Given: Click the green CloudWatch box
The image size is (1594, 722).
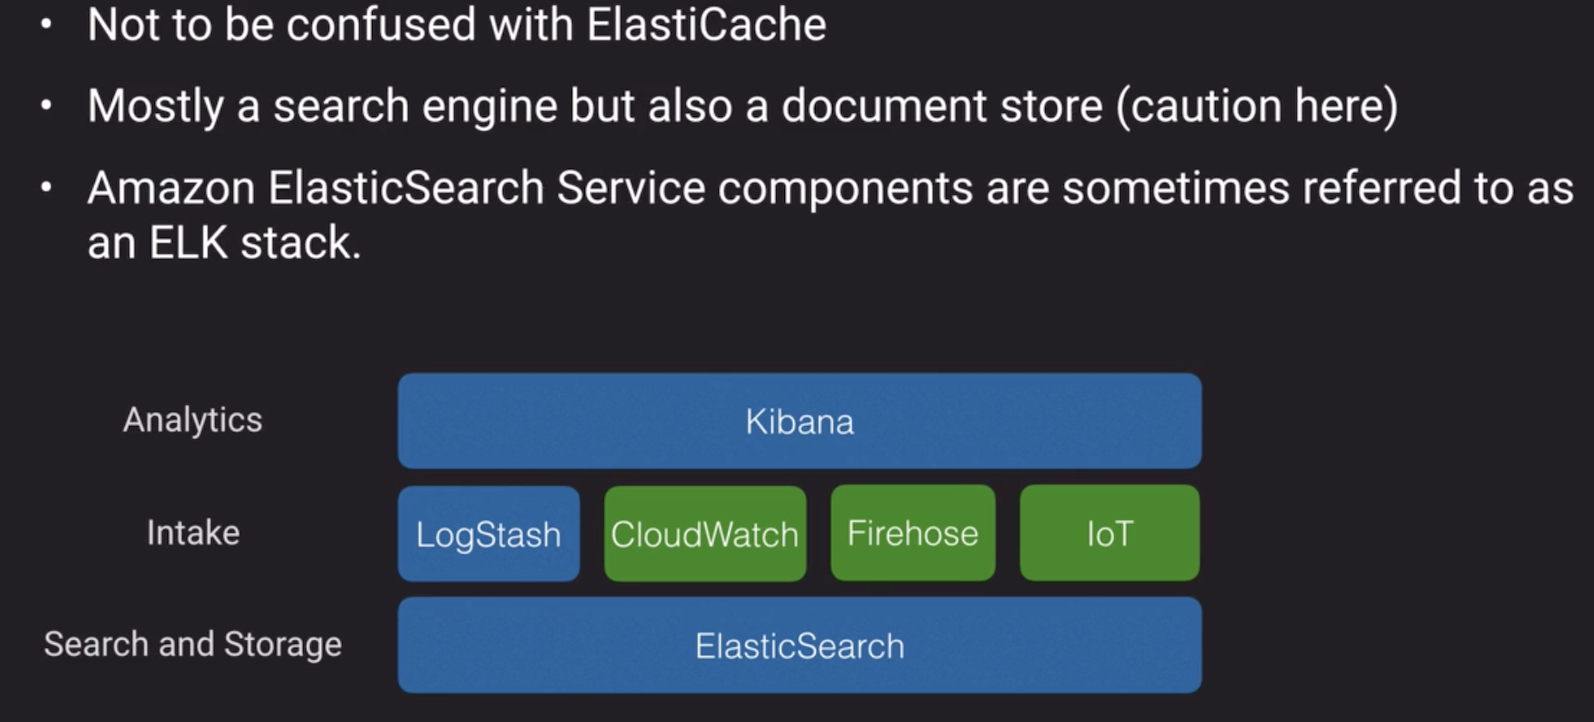Looking at the screenshot, I should pyautogui.click(x=705, y=534).
